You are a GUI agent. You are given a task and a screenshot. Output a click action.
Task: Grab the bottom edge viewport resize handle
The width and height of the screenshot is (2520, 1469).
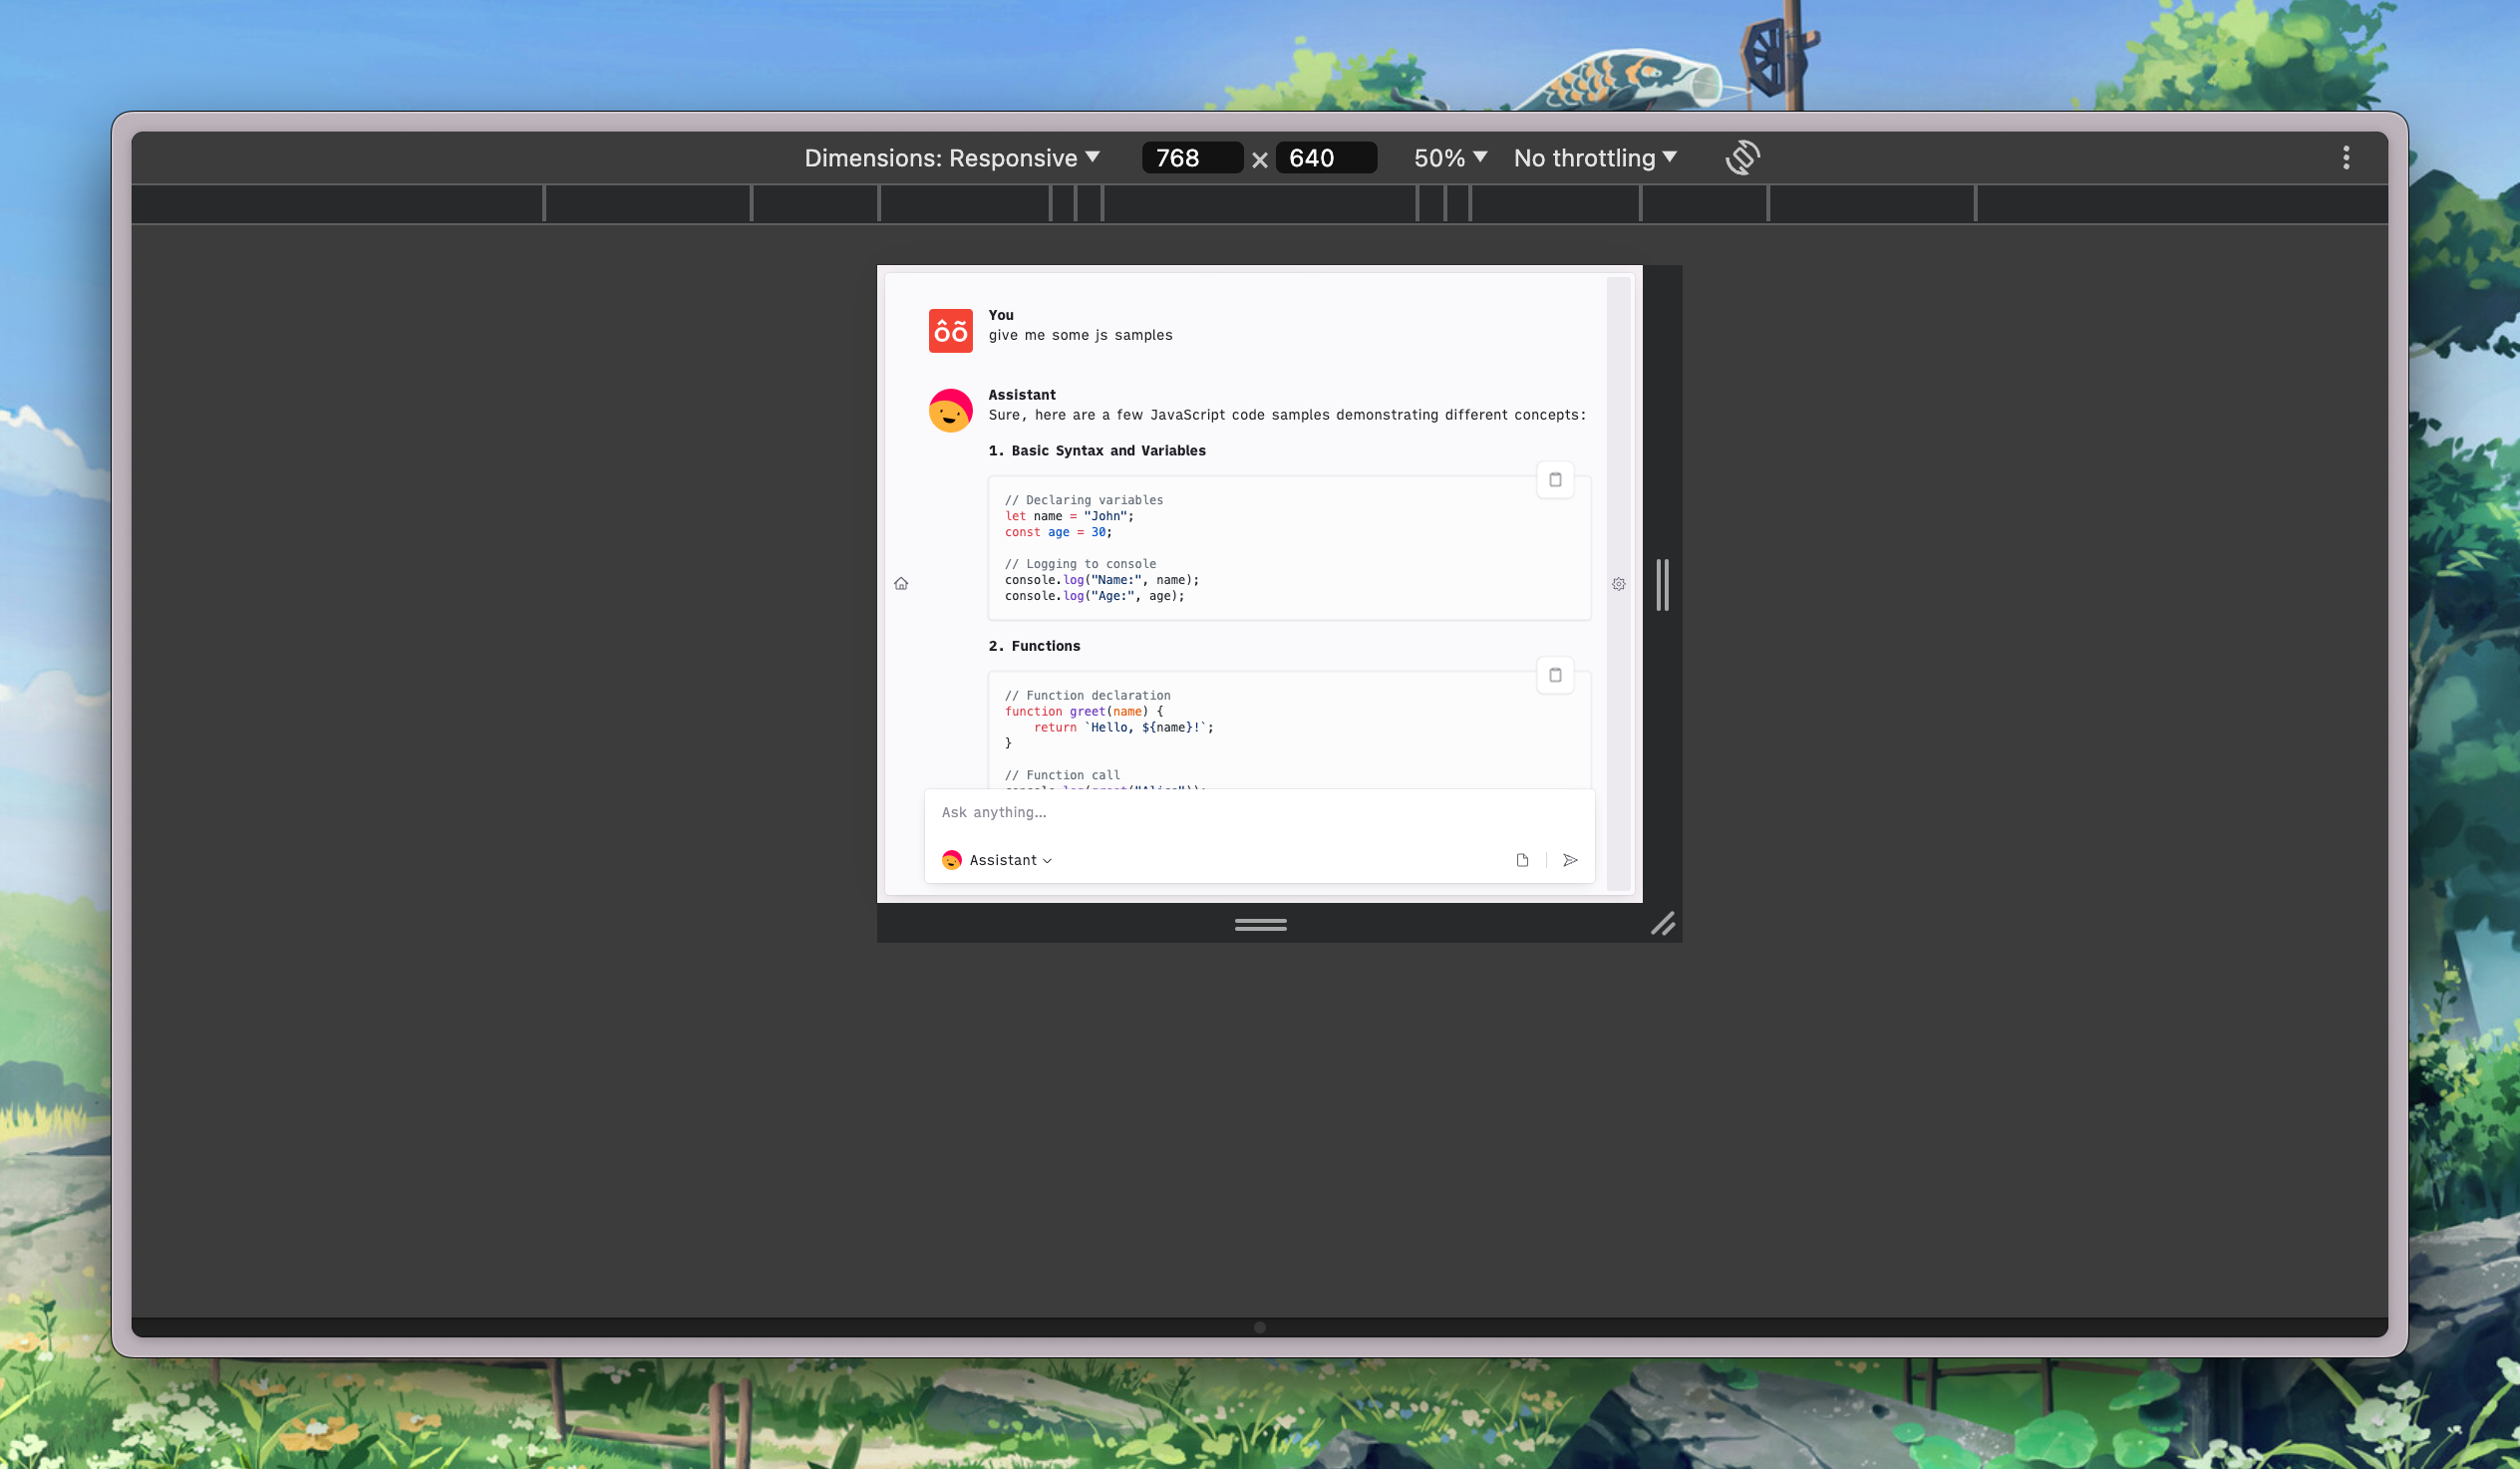tap(1260, 924)
